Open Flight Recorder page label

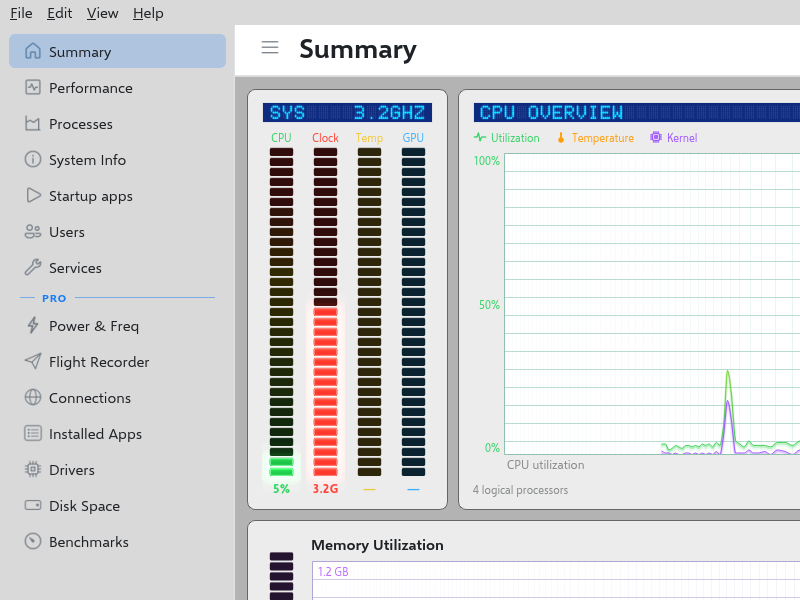pyautogui.click(x=99, y=362)
